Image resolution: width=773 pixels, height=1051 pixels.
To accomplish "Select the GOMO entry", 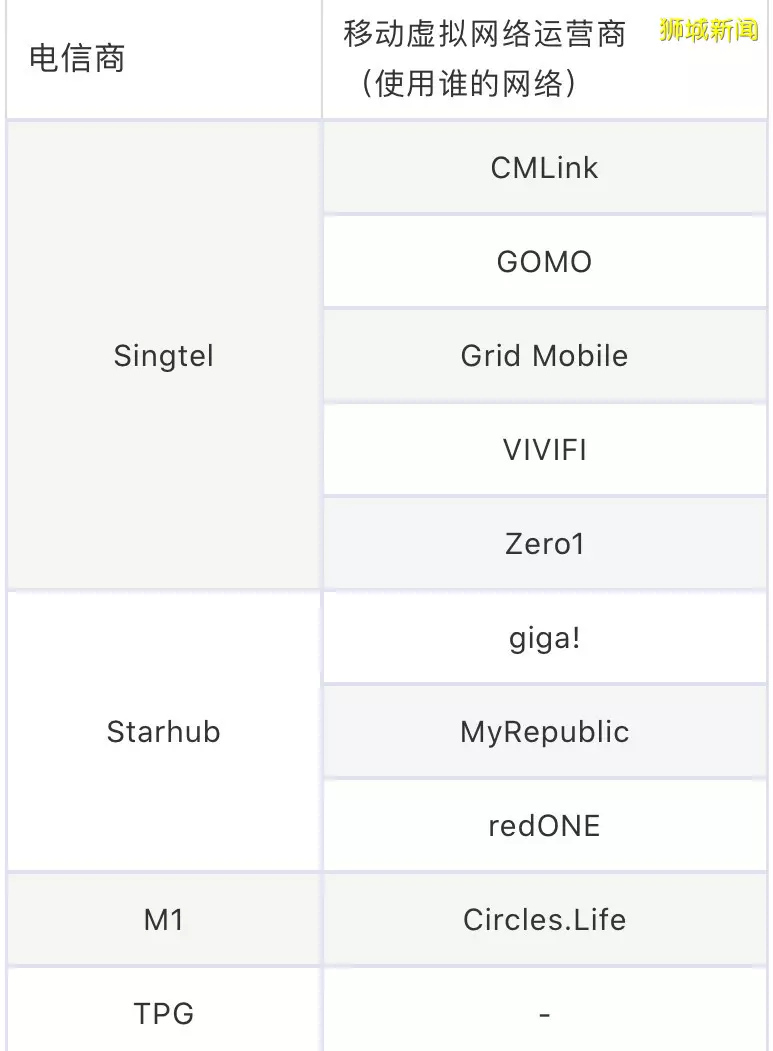I will [544, 261].
